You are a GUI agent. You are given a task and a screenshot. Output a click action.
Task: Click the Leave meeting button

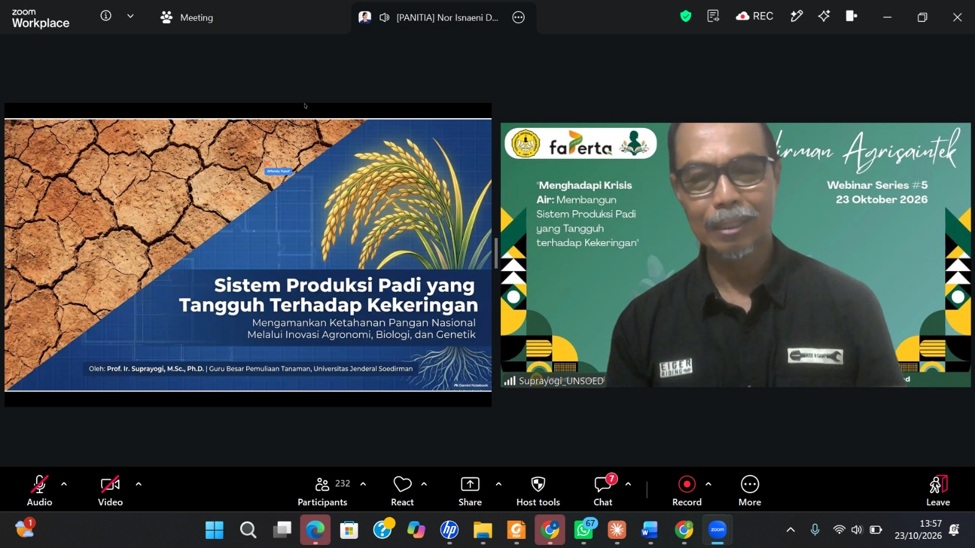tap(938, 490)
